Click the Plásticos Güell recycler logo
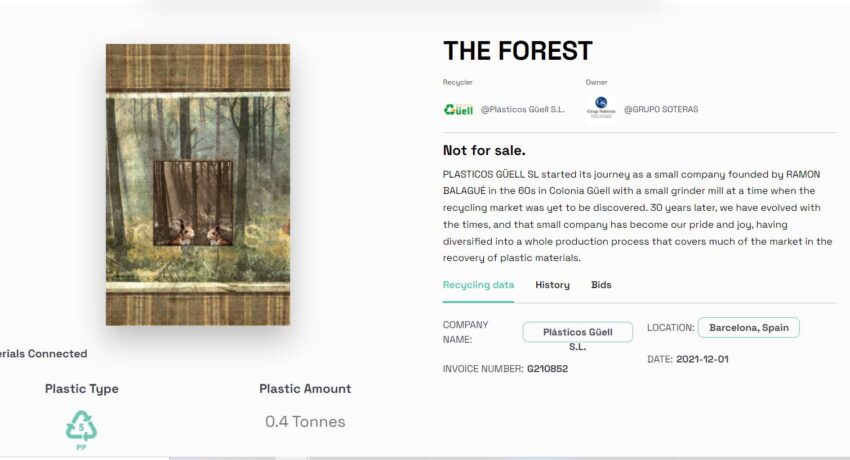Image resolution: width=850 pixels, height=460 pixels. click(459, 109)
